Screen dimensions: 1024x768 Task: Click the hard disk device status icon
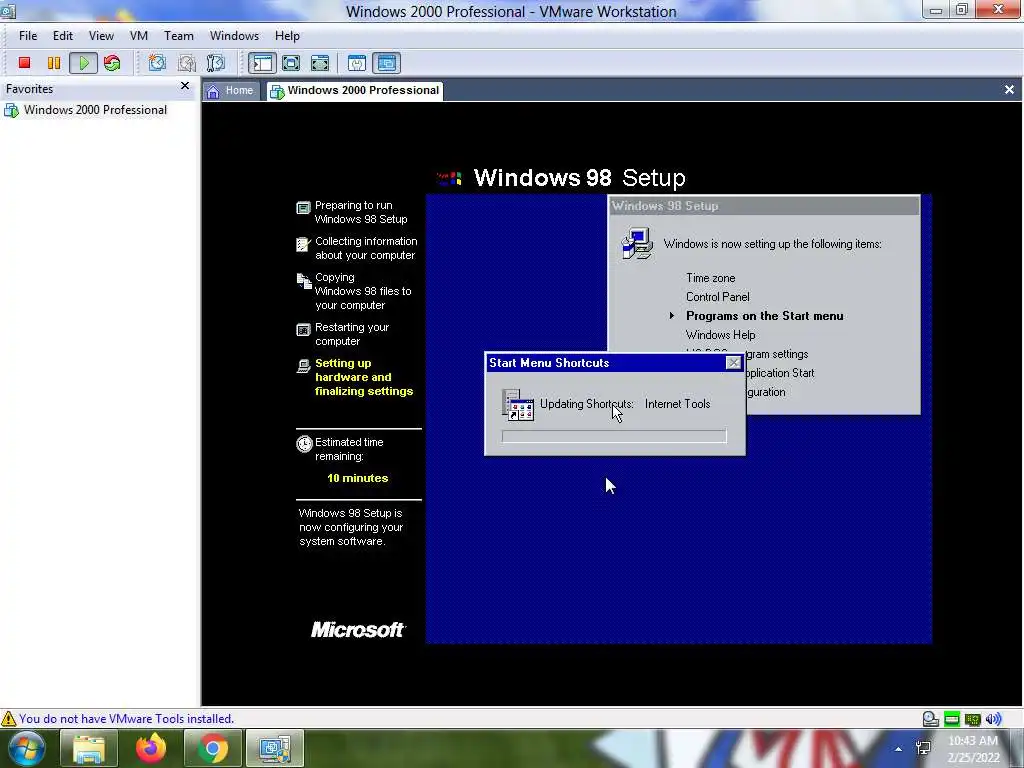931,720
